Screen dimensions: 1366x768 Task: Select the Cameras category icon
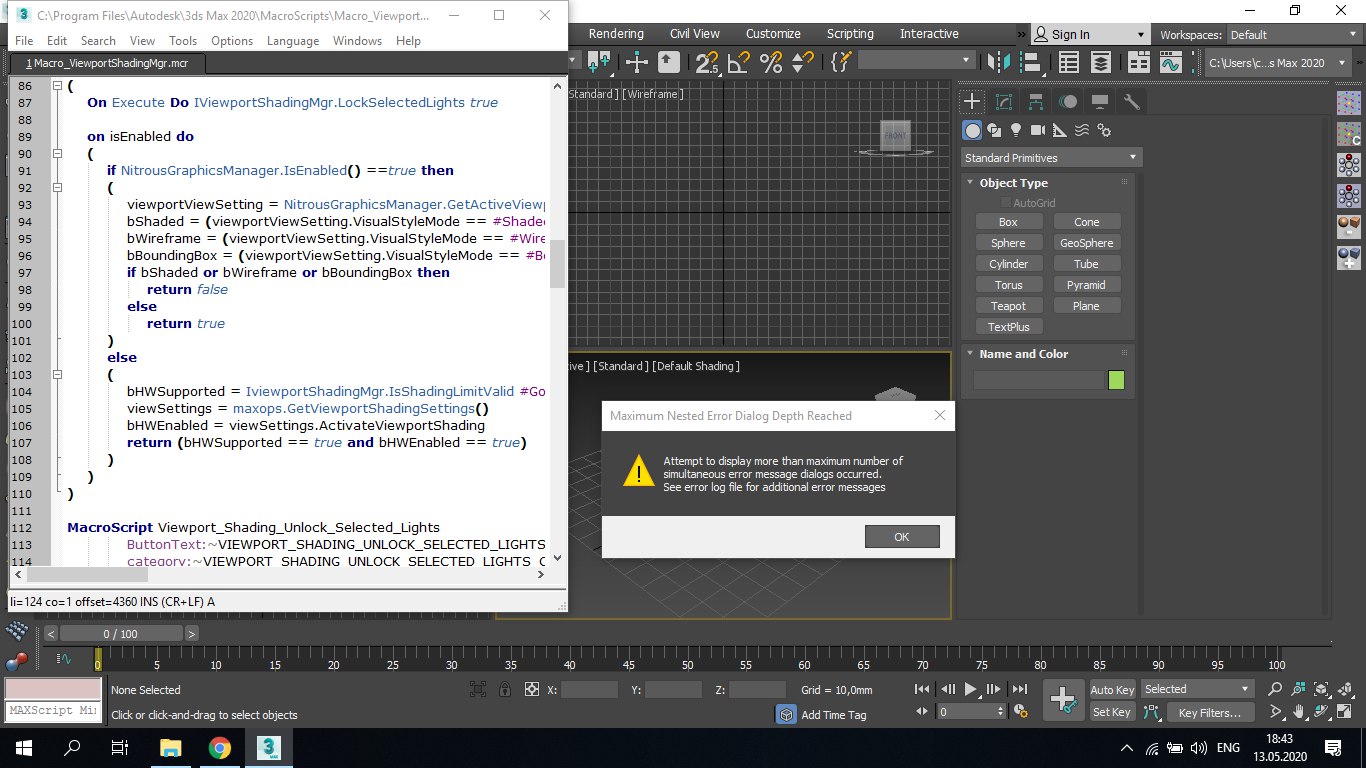tap(1038, 130)
